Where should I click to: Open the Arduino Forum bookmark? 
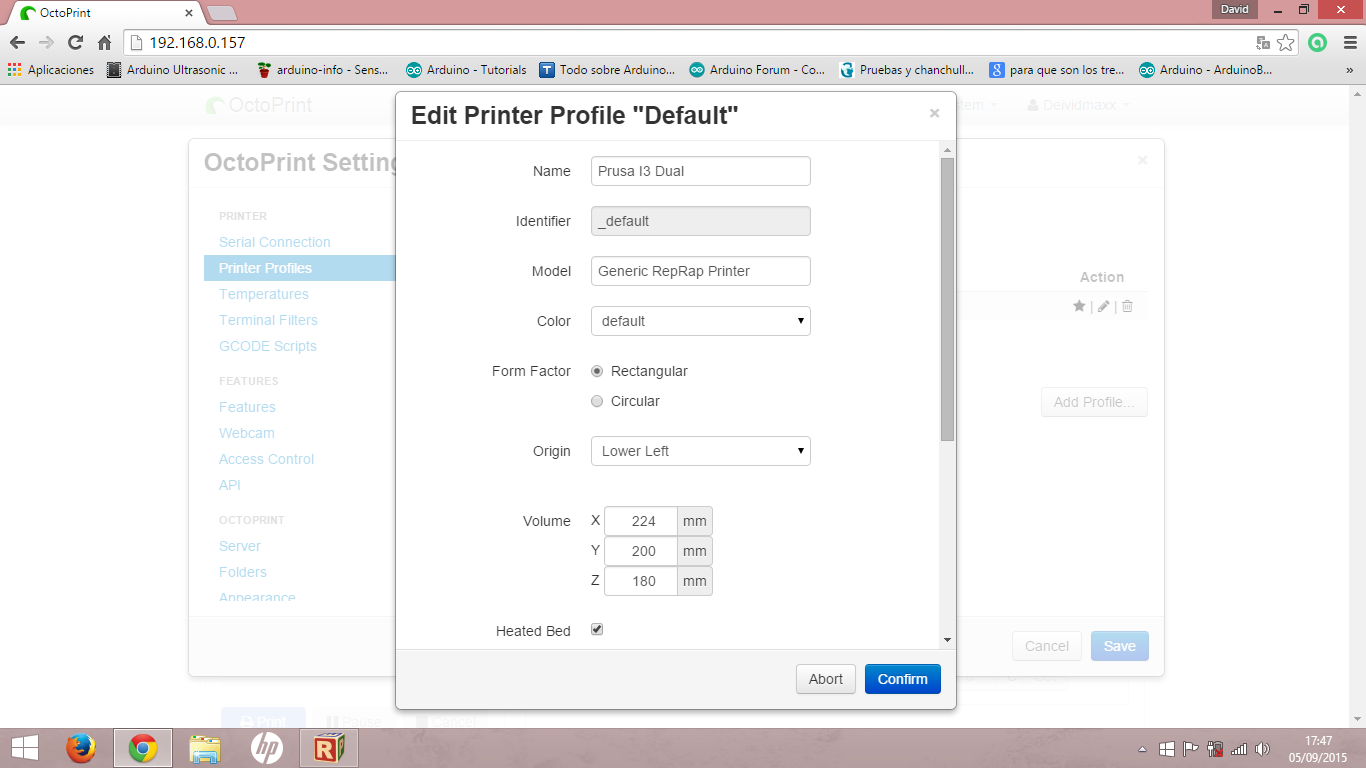(757, 70)
